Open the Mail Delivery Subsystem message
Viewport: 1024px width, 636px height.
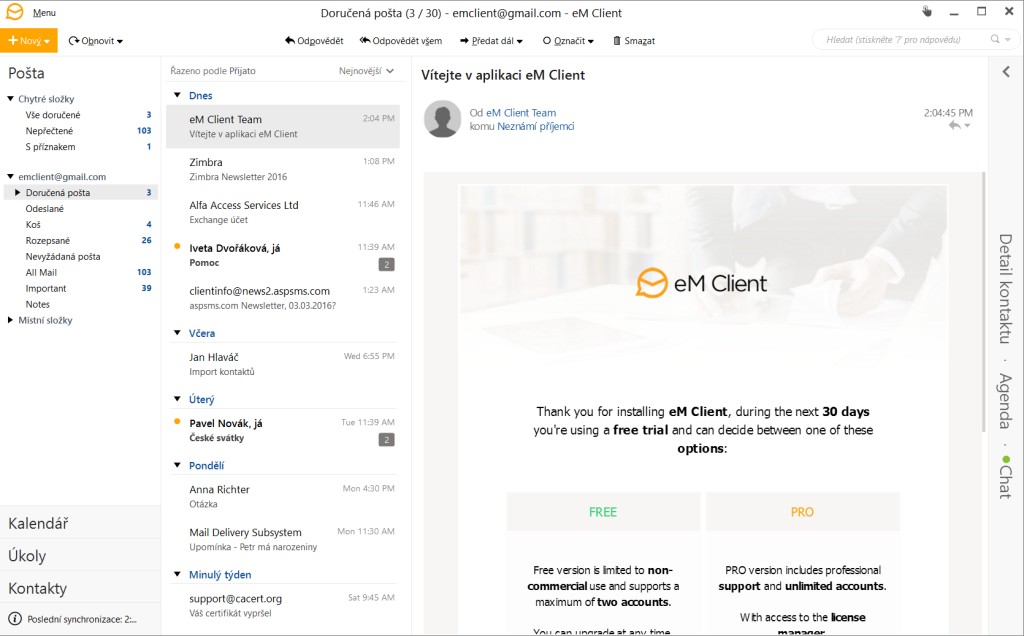[283, 539]
